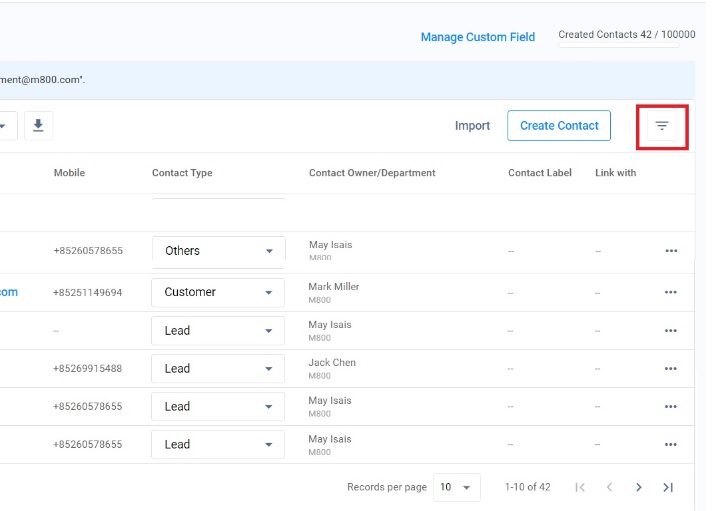Click the Mobile column header
715x511 pixels.
69,173
